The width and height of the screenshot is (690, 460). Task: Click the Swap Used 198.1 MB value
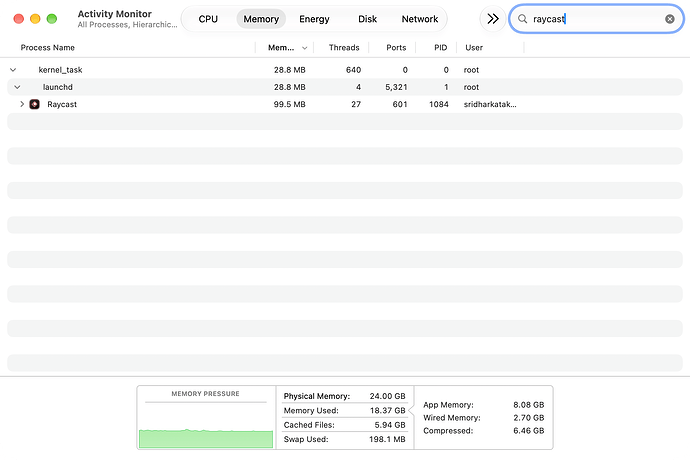(387, 439)
